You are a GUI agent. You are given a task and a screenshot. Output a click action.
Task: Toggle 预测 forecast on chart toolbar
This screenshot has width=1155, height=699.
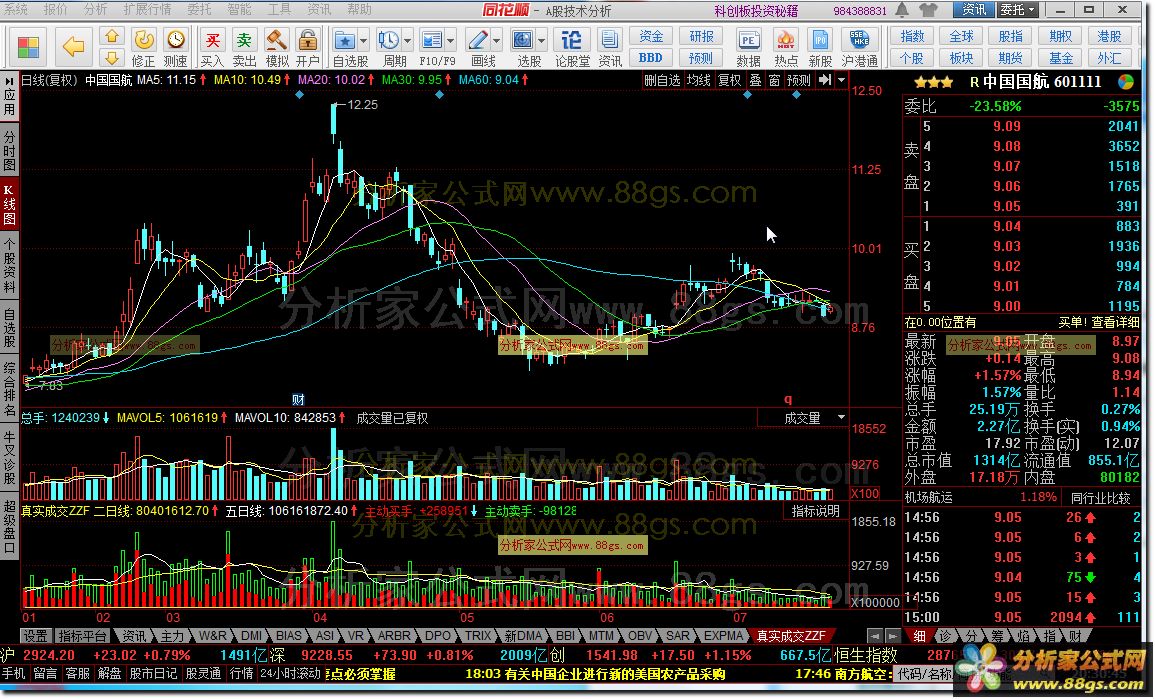click(x=799, y=80)
